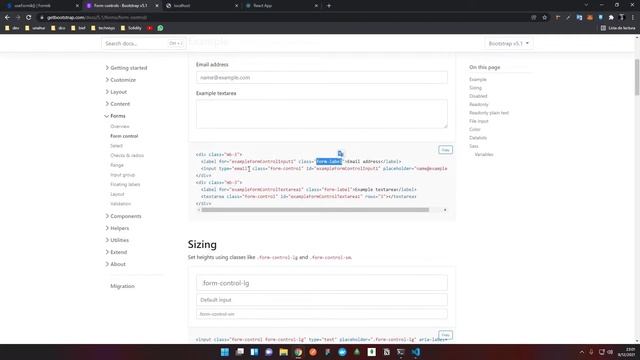640x360 pixels.
Task: Focus the Search docs field
Action: point(144,43)
